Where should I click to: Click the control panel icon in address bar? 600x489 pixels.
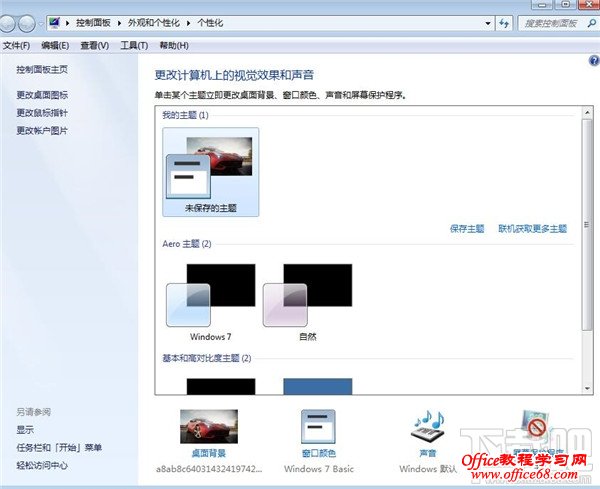[x=55, y=23]
